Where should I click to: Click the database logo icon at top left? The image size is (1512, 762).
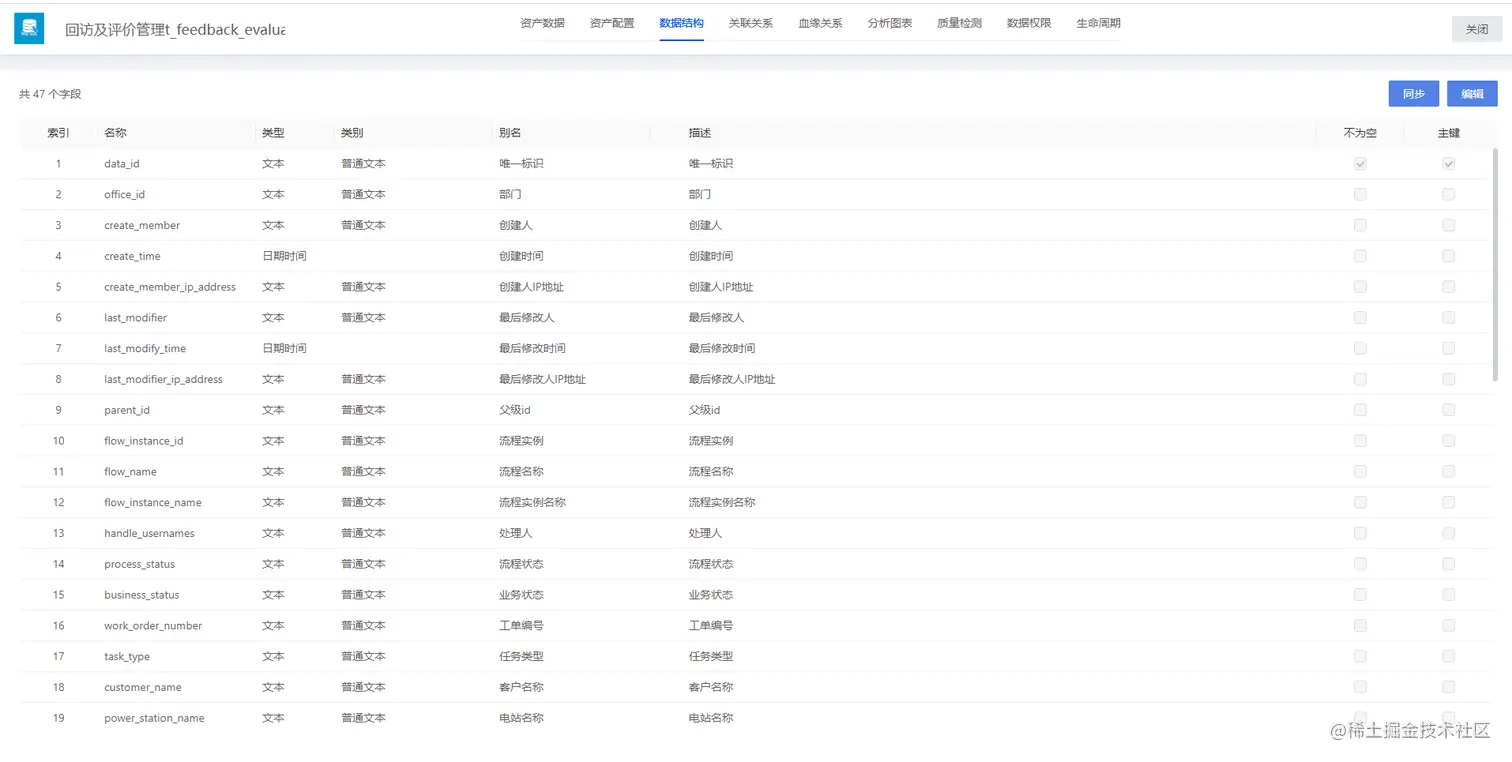coord(28,28)
